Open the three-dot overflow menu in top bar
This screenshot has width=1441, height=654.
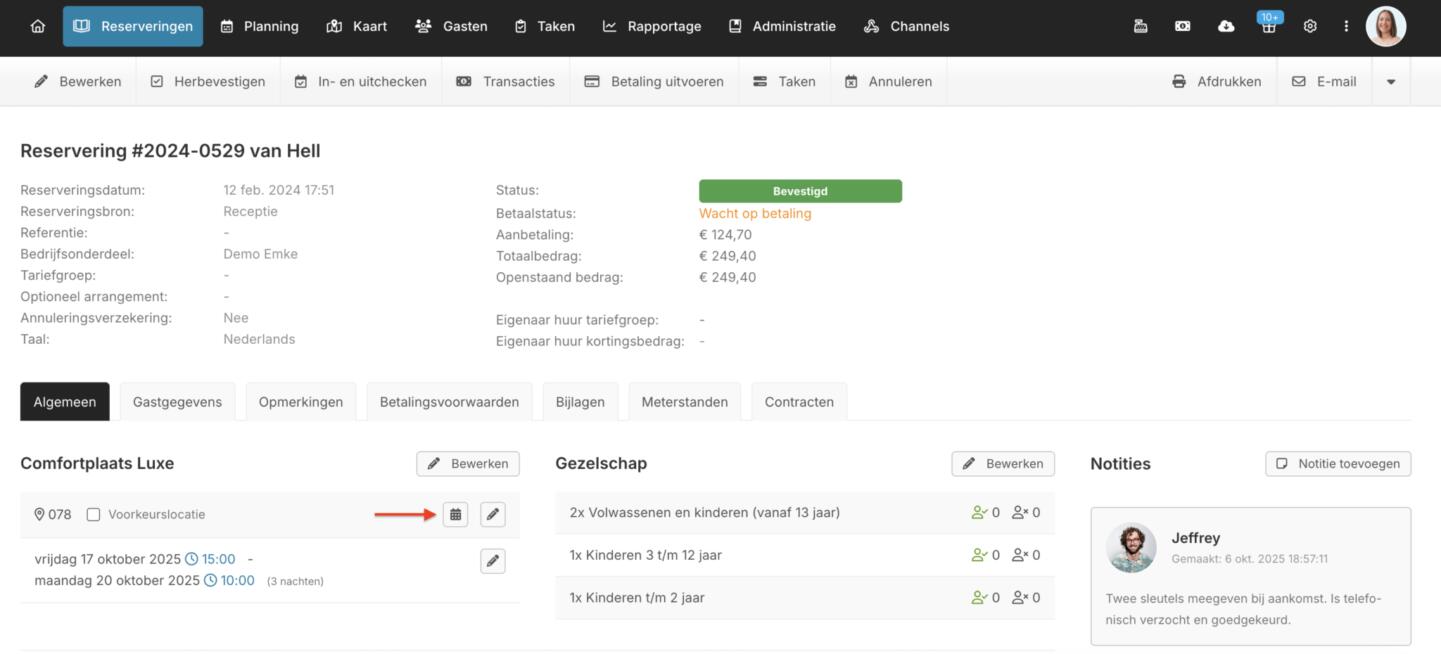pyautogui.click(x=1346, y=27)
